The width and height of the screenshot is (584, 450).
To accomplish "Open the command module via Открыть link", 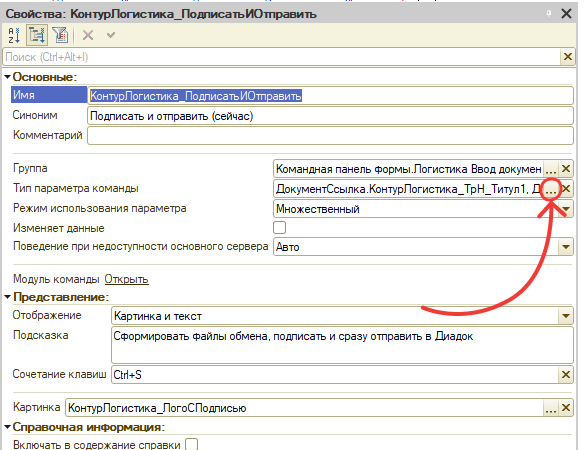I will 126,279.
